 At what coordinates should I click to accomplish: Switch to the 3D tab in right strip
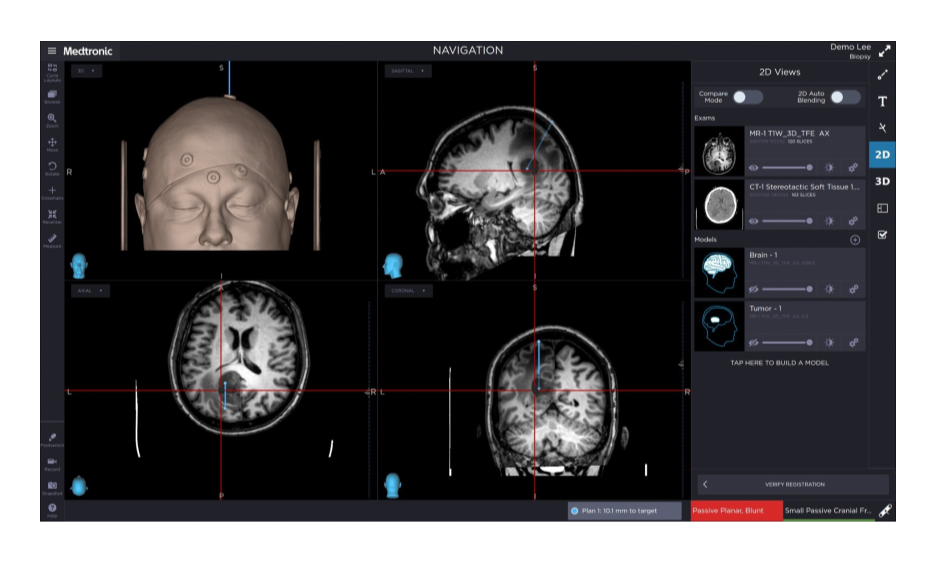[x=882, y=181]
